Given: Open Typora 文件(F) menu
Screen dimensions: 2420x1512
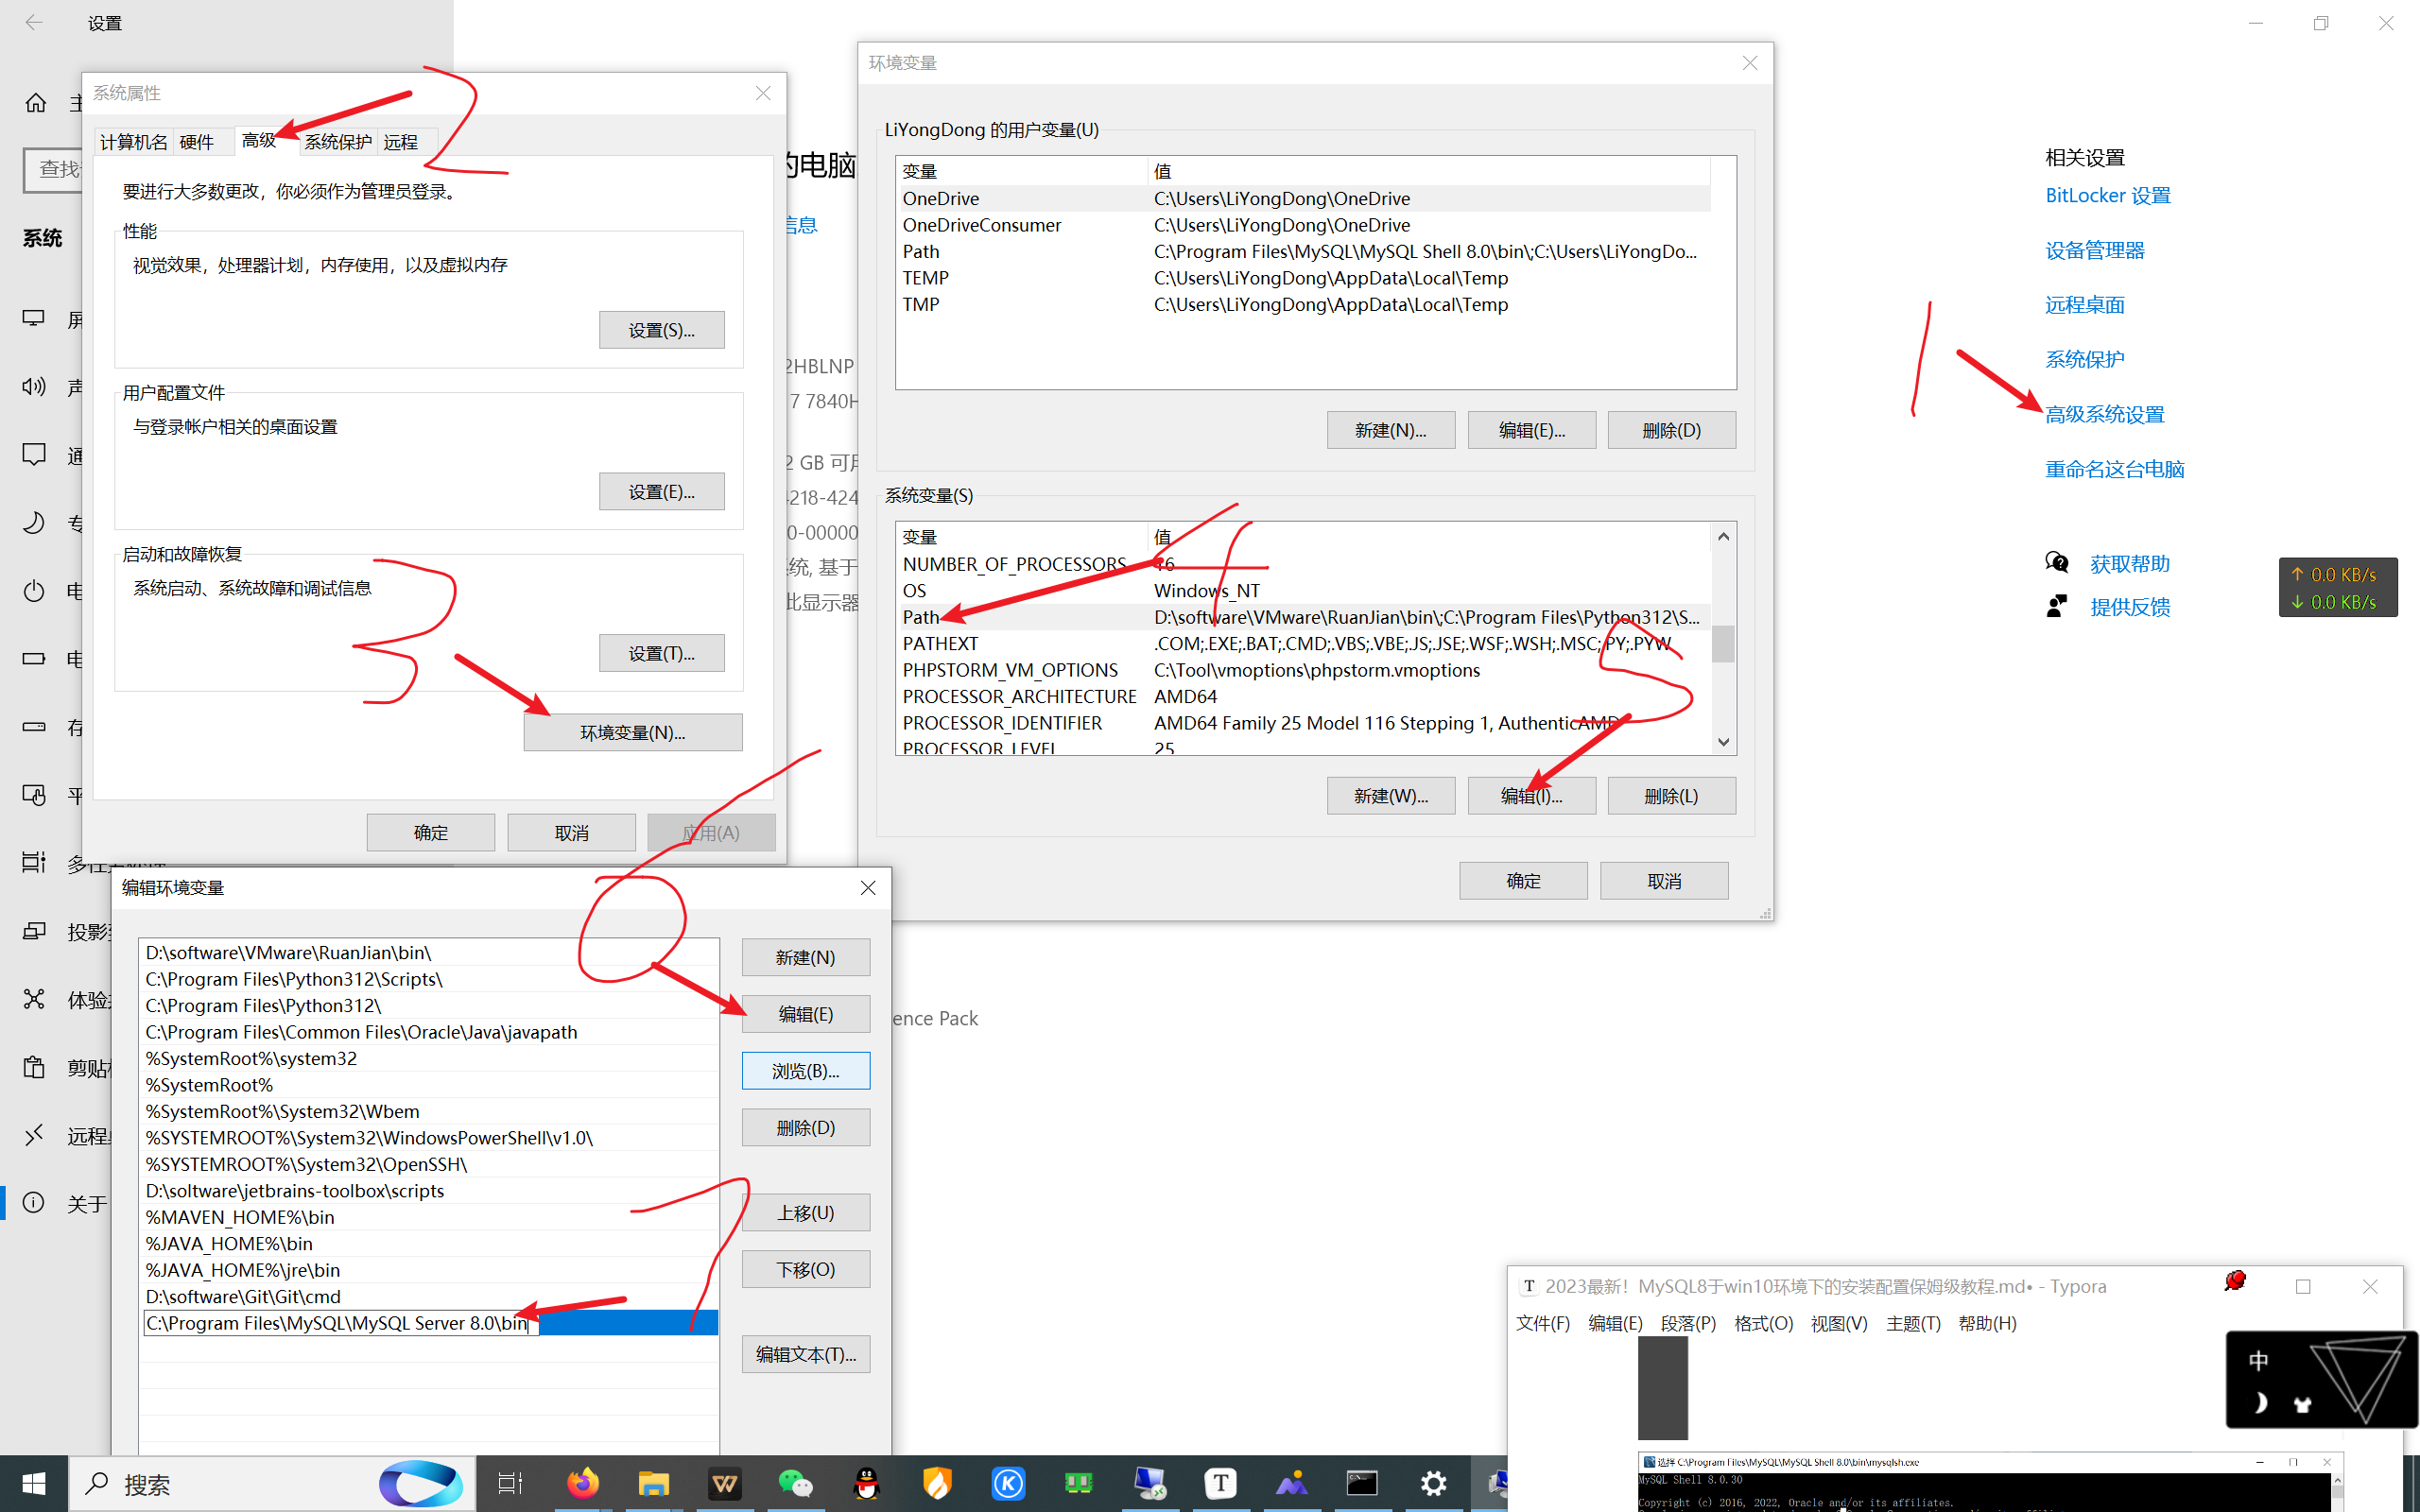Looking at the screenshot, I should [x=1543, y=1323].
